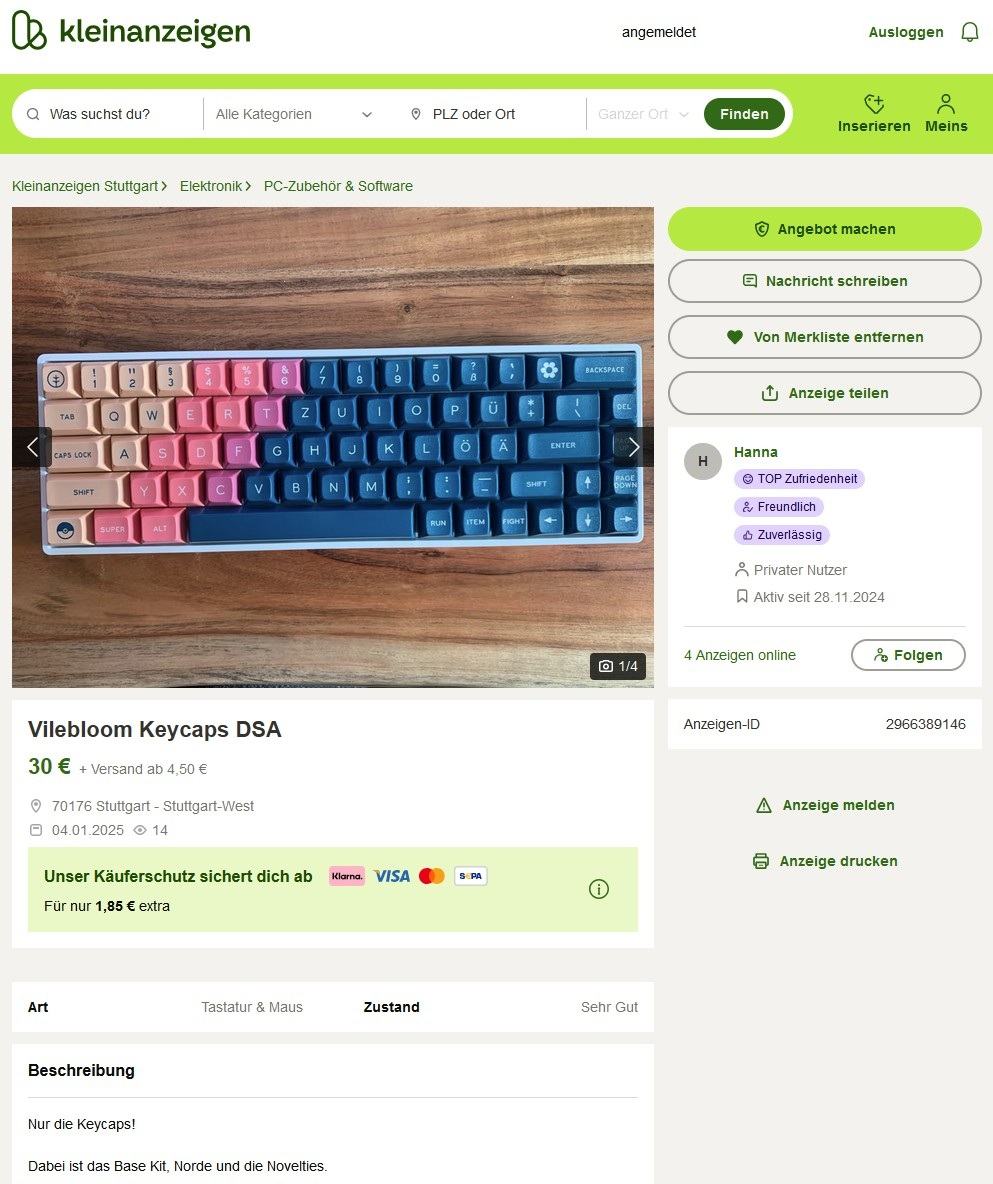Click the Finden search button
The image size is (993, 1184).
pos(744,114)
